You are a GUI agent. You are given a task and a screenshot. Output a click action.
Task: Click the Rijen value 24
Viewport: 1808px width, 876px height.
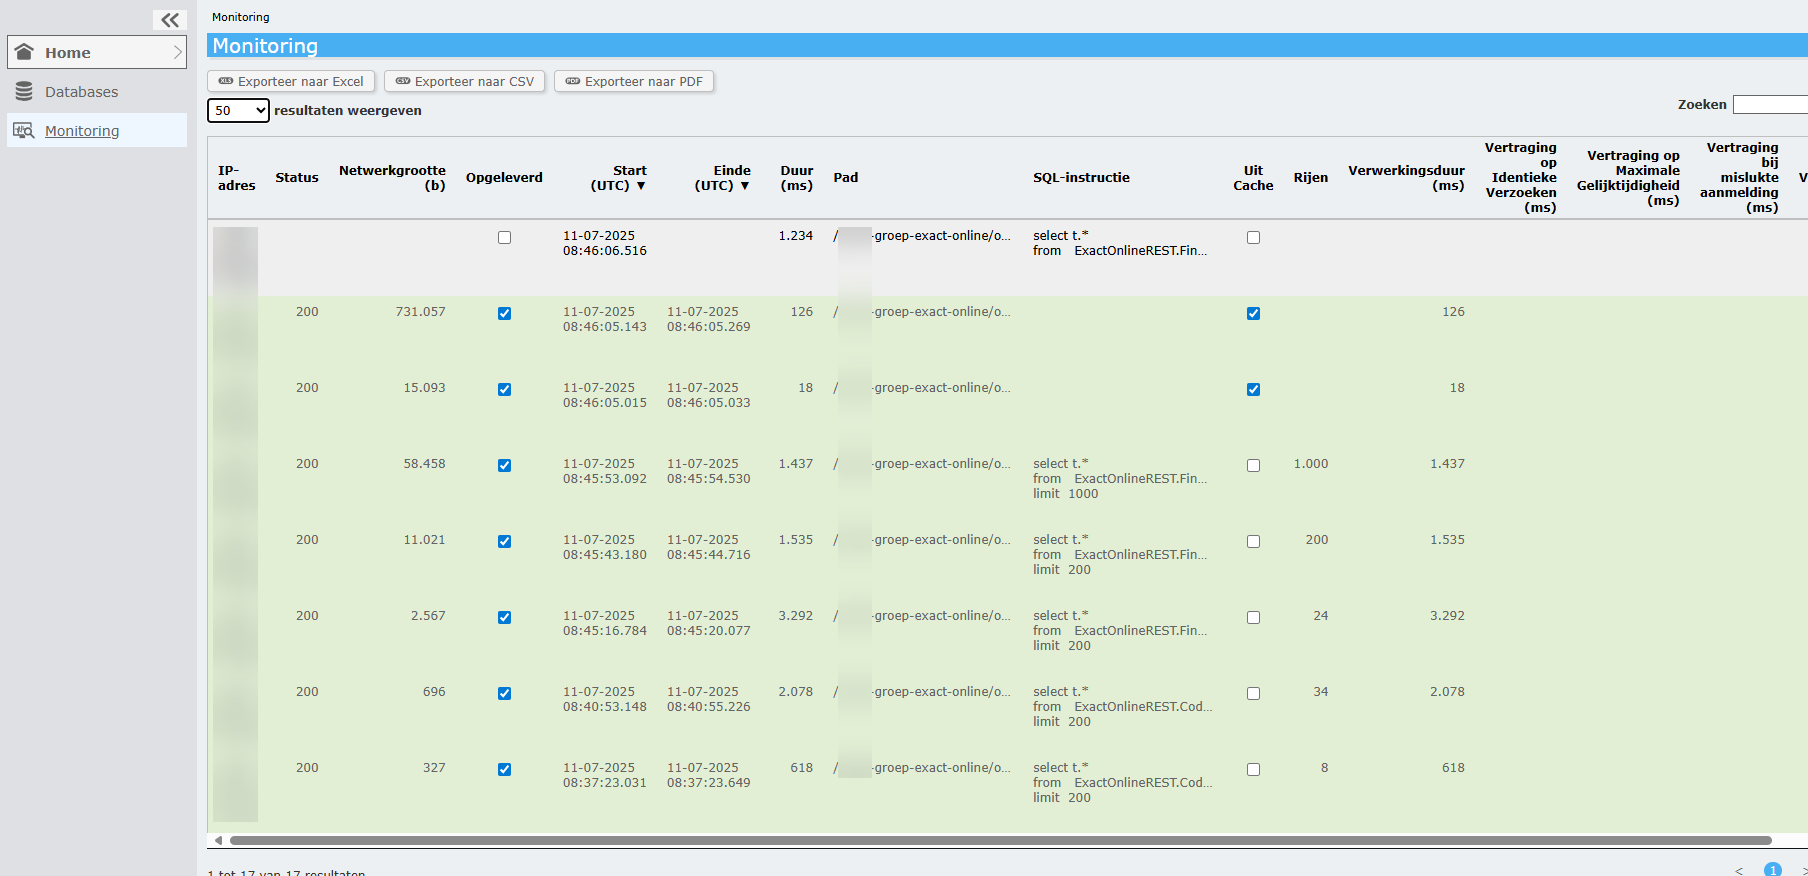[1321, 616]
